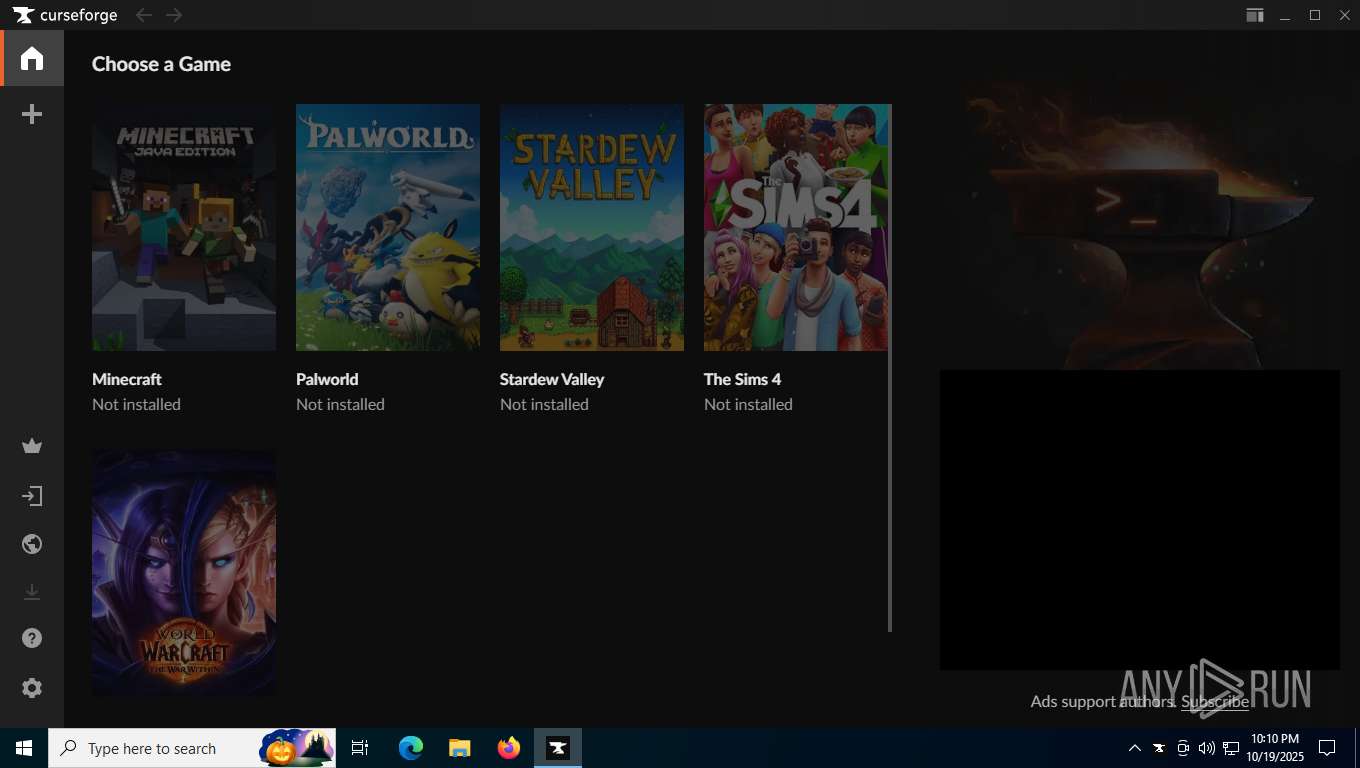
Task: Go back with the left arrow
Action: [x=144, y=15]
